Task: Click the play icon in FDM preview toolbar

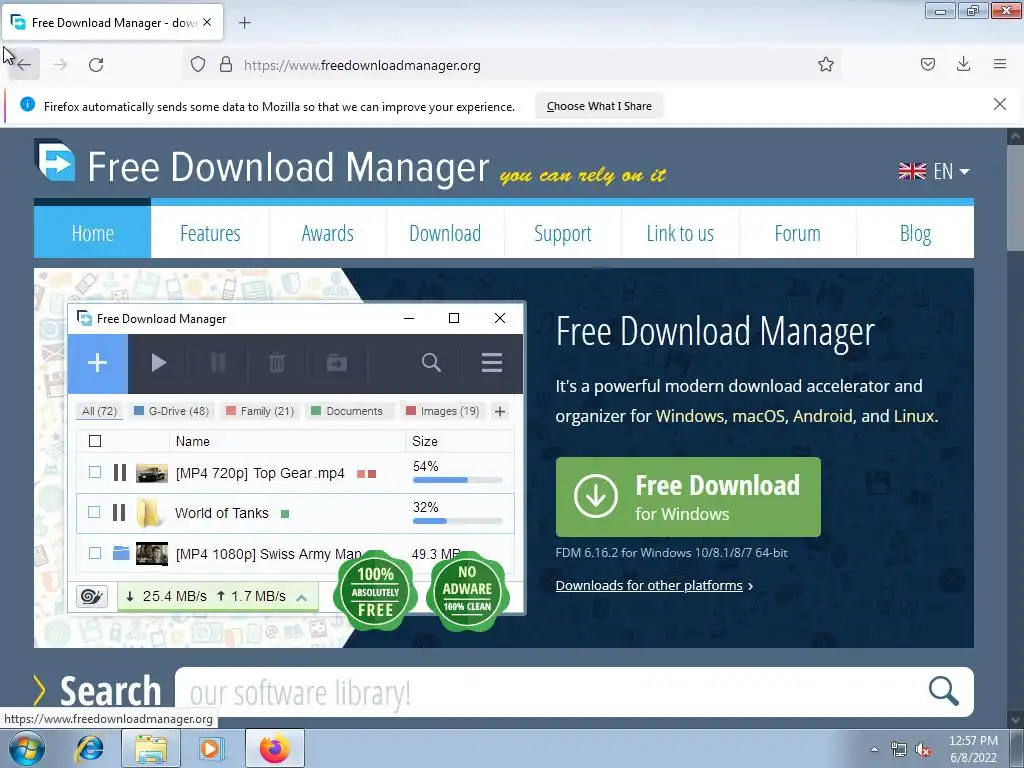Action: [x=158, y=363]
